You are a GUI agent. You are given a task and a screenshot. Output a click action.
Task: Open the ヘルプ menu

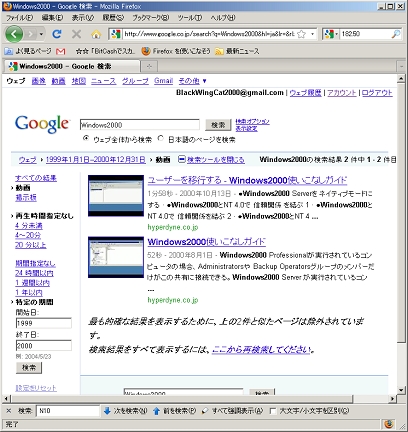coord(223,17)
